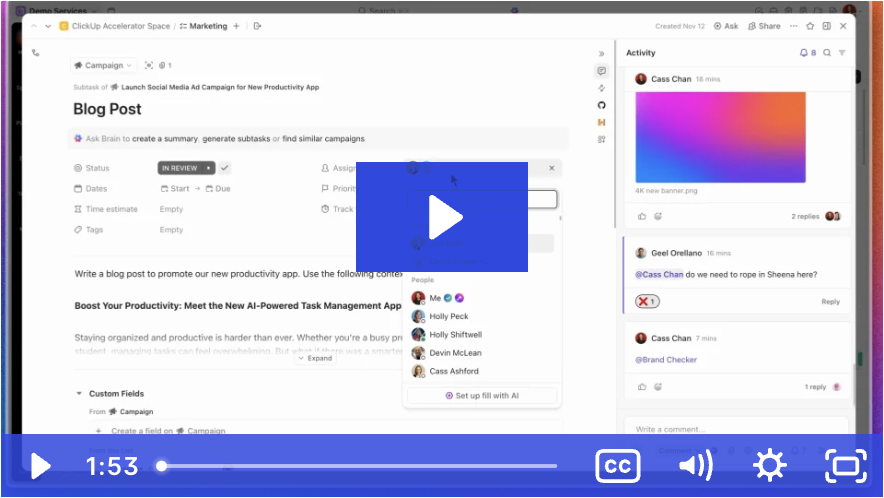This screenshot has width=884, height=498.
Task: Open notifications bell showing 8
Action: (x=807, y=53)
